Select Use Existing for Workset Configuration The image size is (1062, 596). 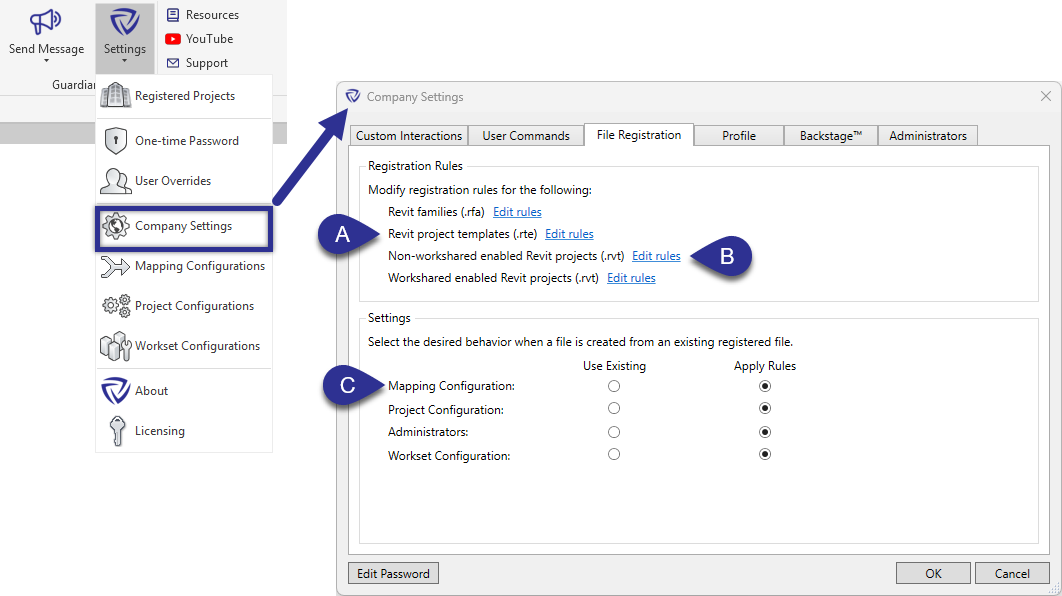613,453
